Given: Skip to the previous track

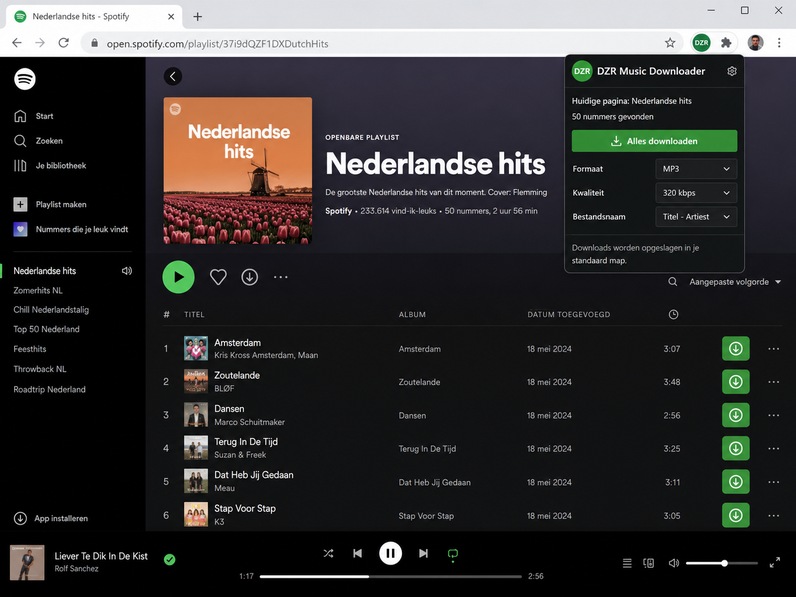Looking at the screenshot, I should [x=357, y=553].
